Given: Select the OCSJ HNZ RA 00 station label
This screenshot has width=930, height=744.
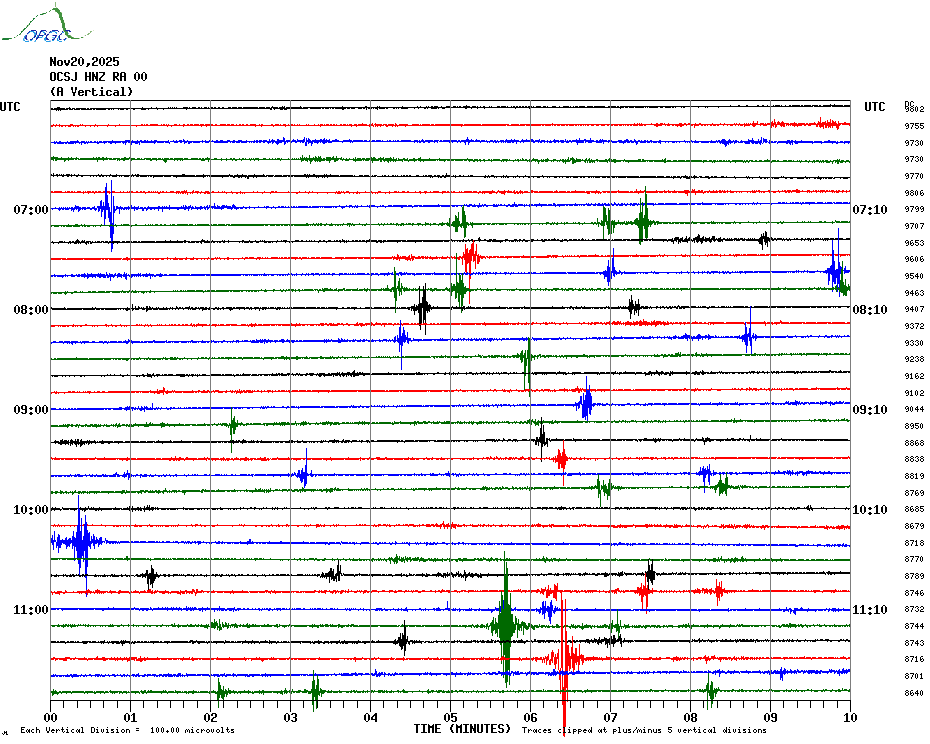Looking at the screenshot, I should pos(98,76).
